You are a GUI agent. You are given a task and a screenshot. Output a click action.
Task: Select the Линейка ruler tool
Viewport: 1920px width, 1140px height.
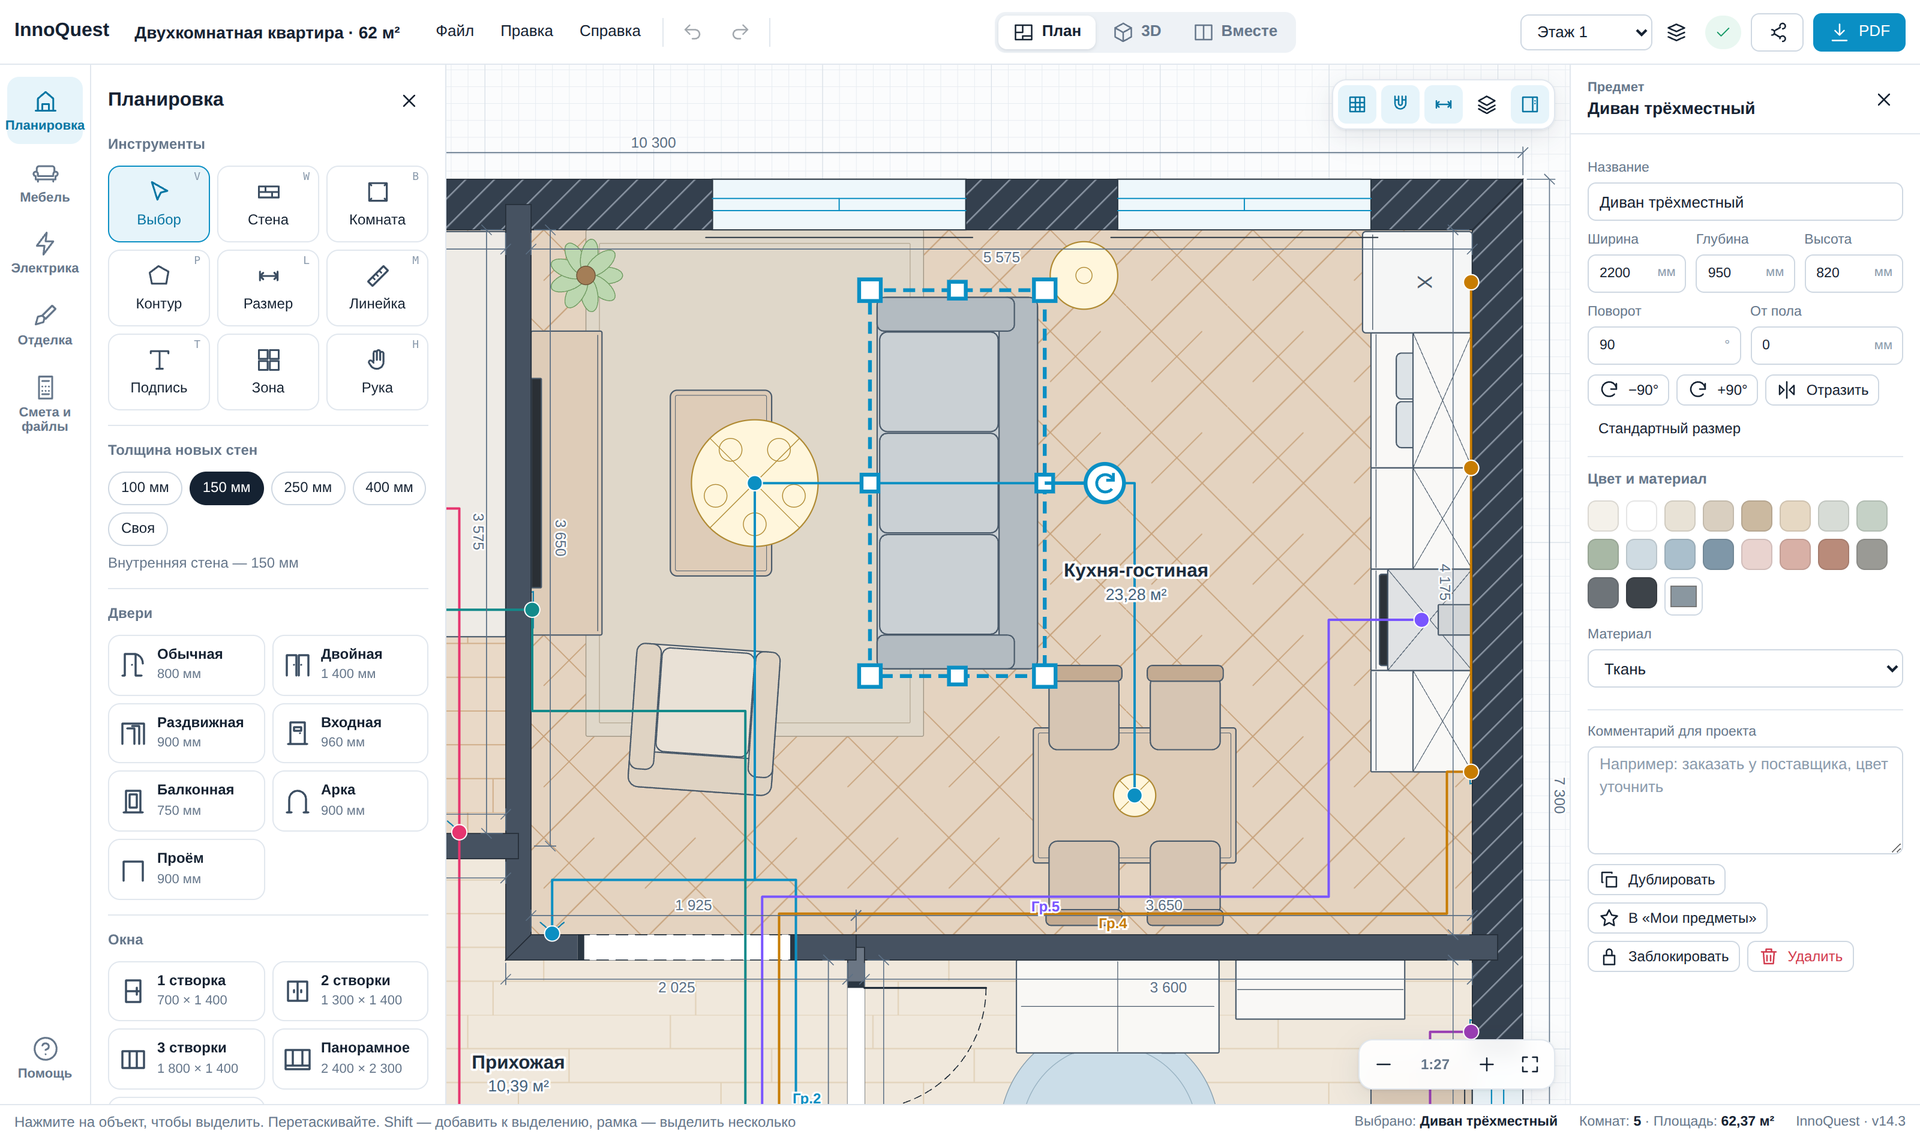point(377,288)
